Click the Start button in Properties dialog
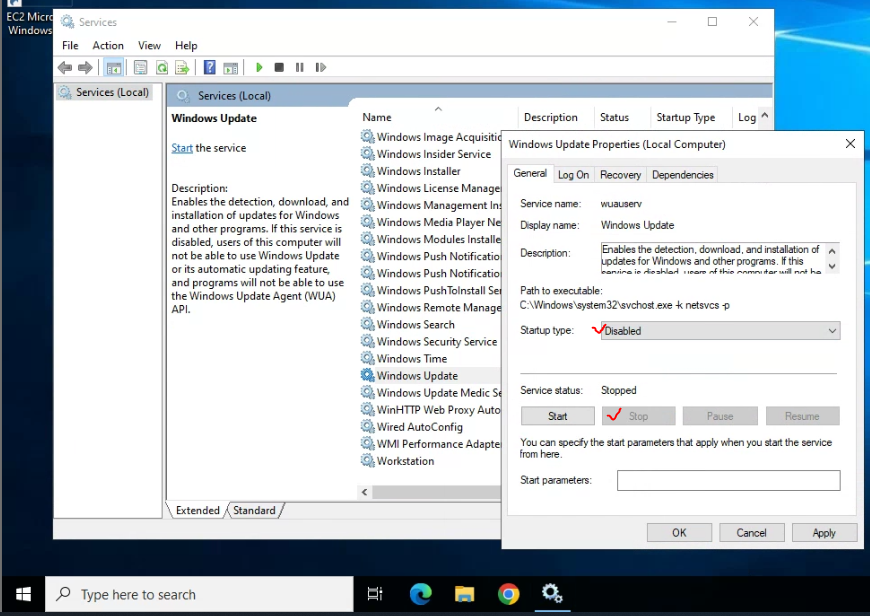The width and height of the screenshot is (870, 616). pos(558,416)
